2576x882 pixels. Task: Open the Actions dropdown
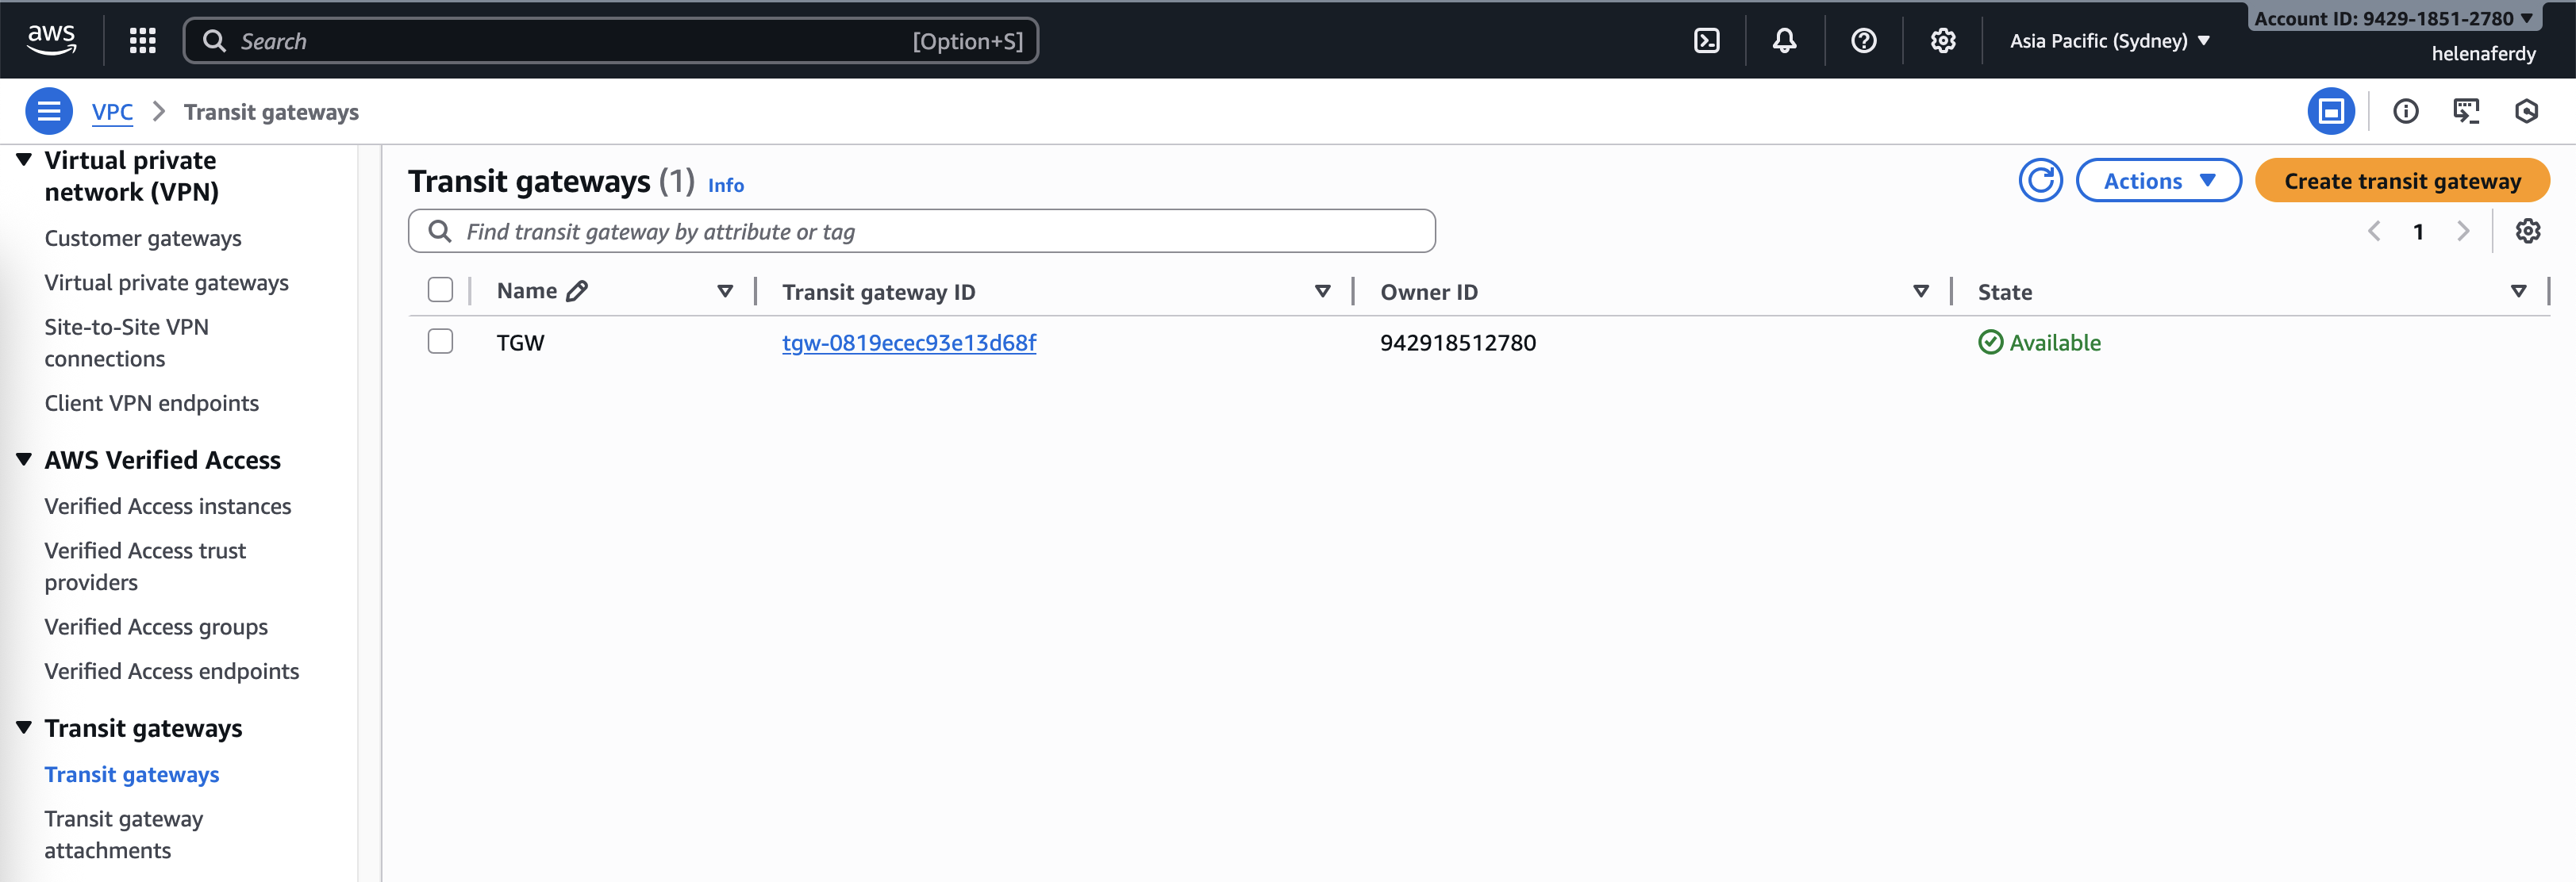click(2158, 181)
